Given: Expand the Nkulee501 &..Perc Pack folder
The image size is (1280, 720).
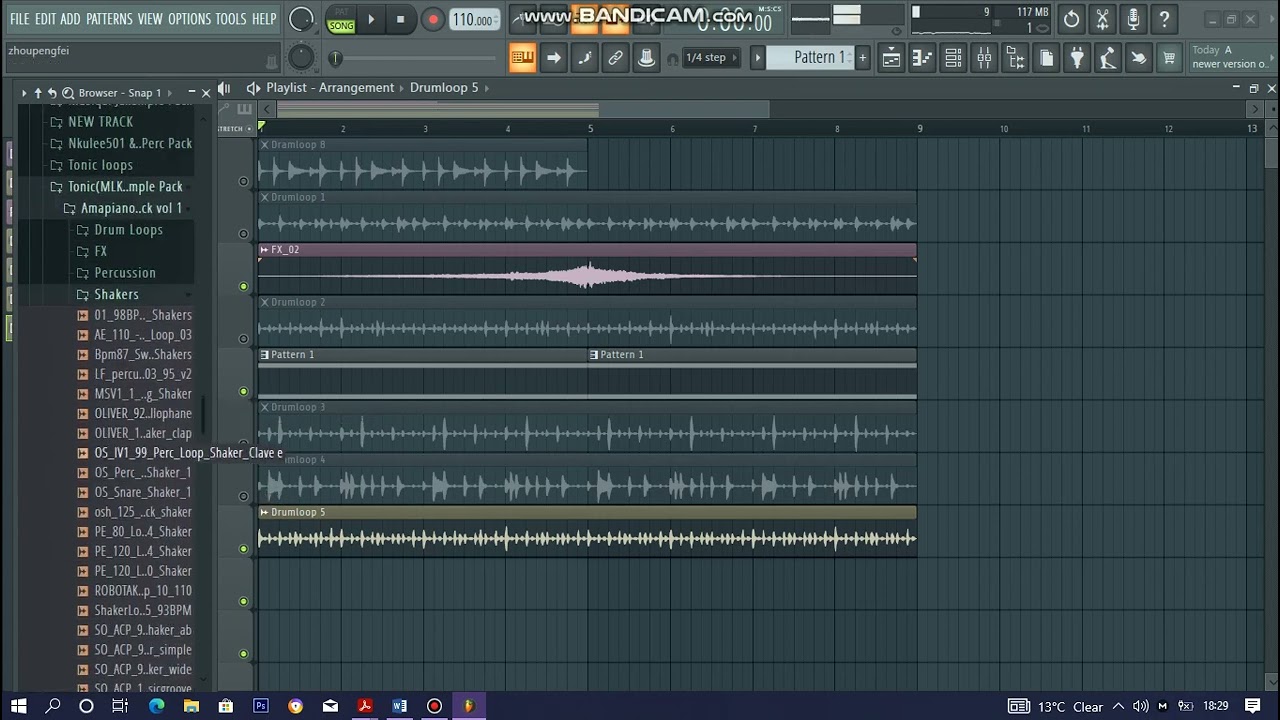Looking at the screenshot, I should pos(130,144).
